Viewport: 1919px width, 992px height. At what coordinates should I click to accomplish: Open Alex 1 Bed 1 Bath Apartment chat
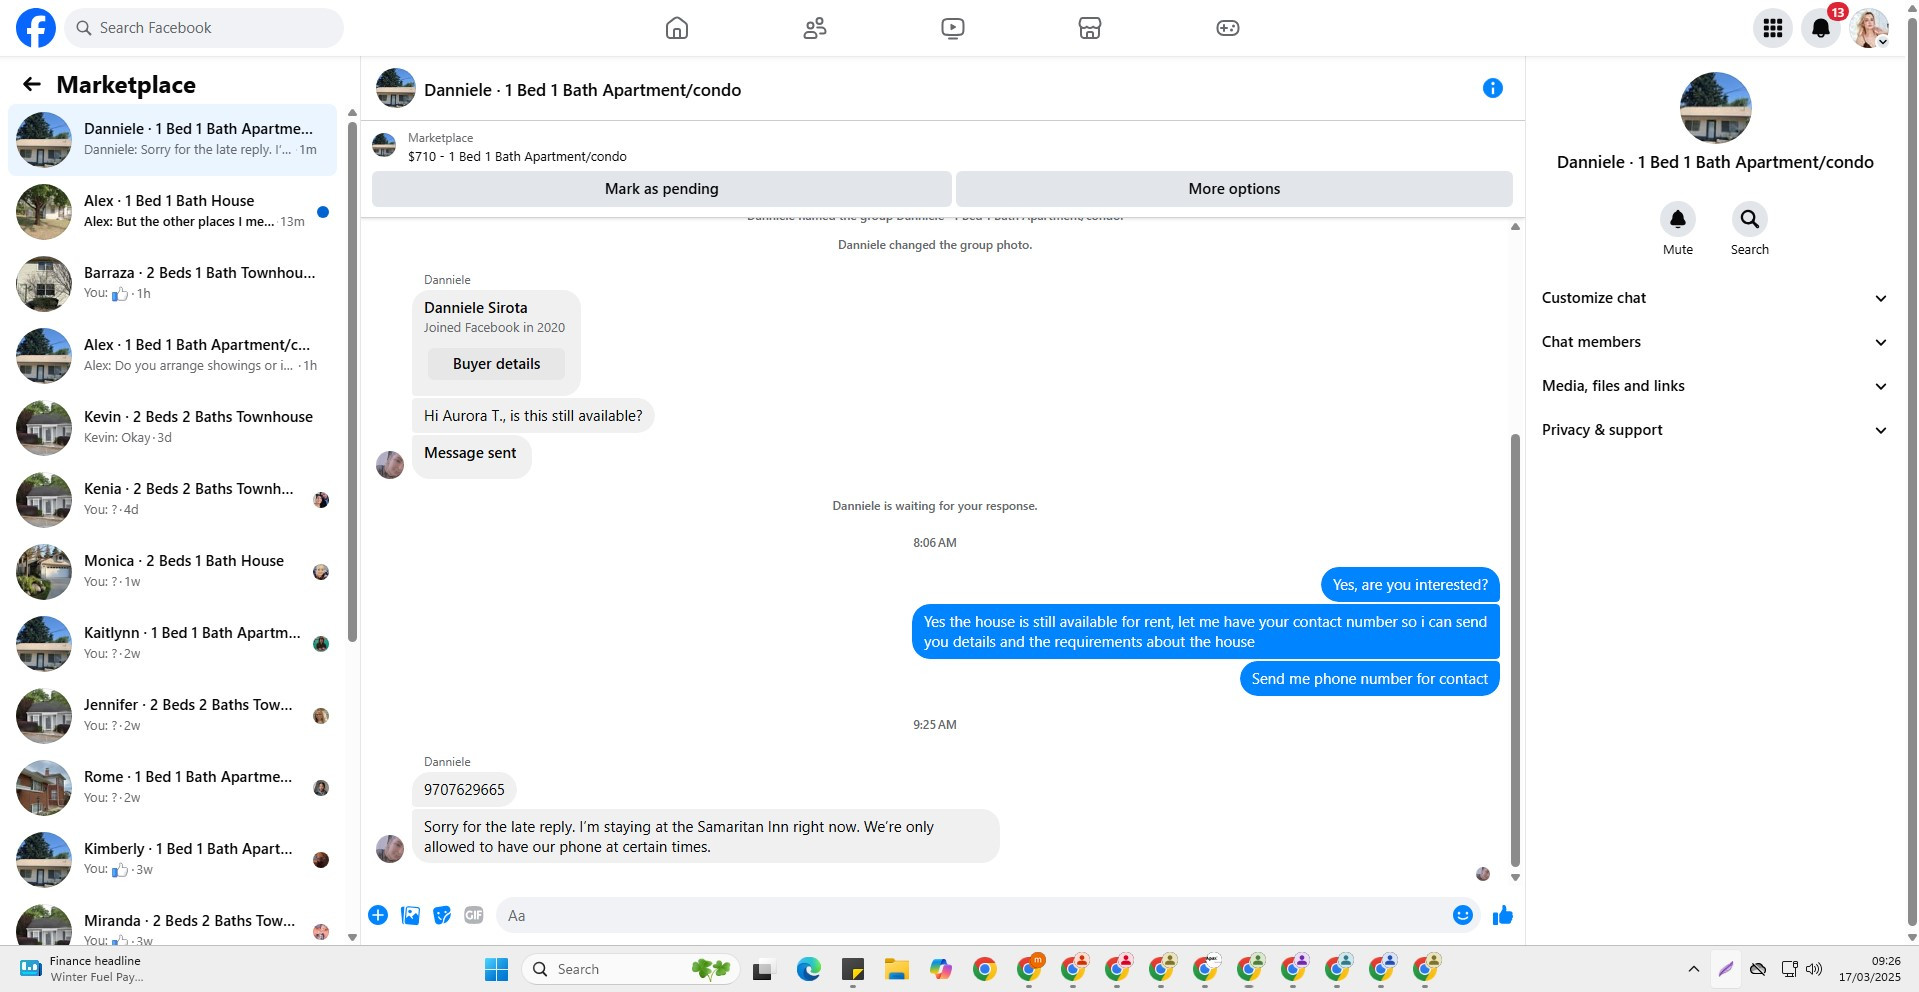pos(172,356)
